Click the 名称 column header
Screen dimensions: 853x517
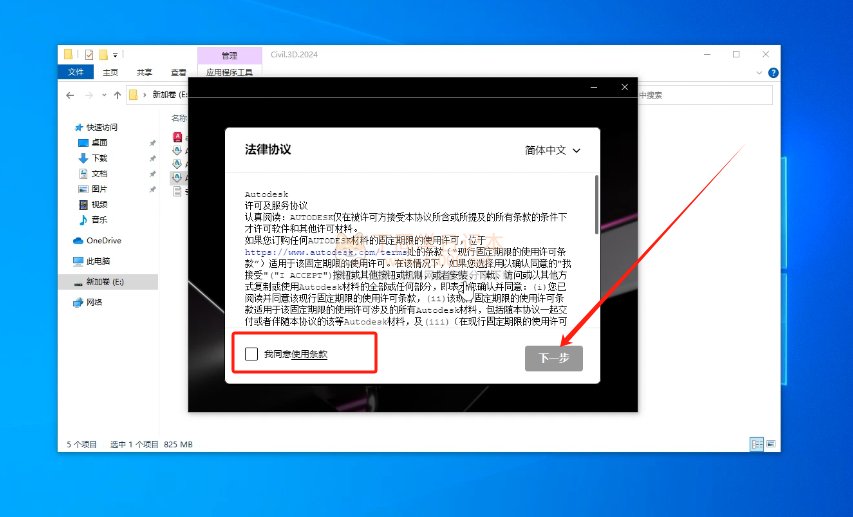179,118
